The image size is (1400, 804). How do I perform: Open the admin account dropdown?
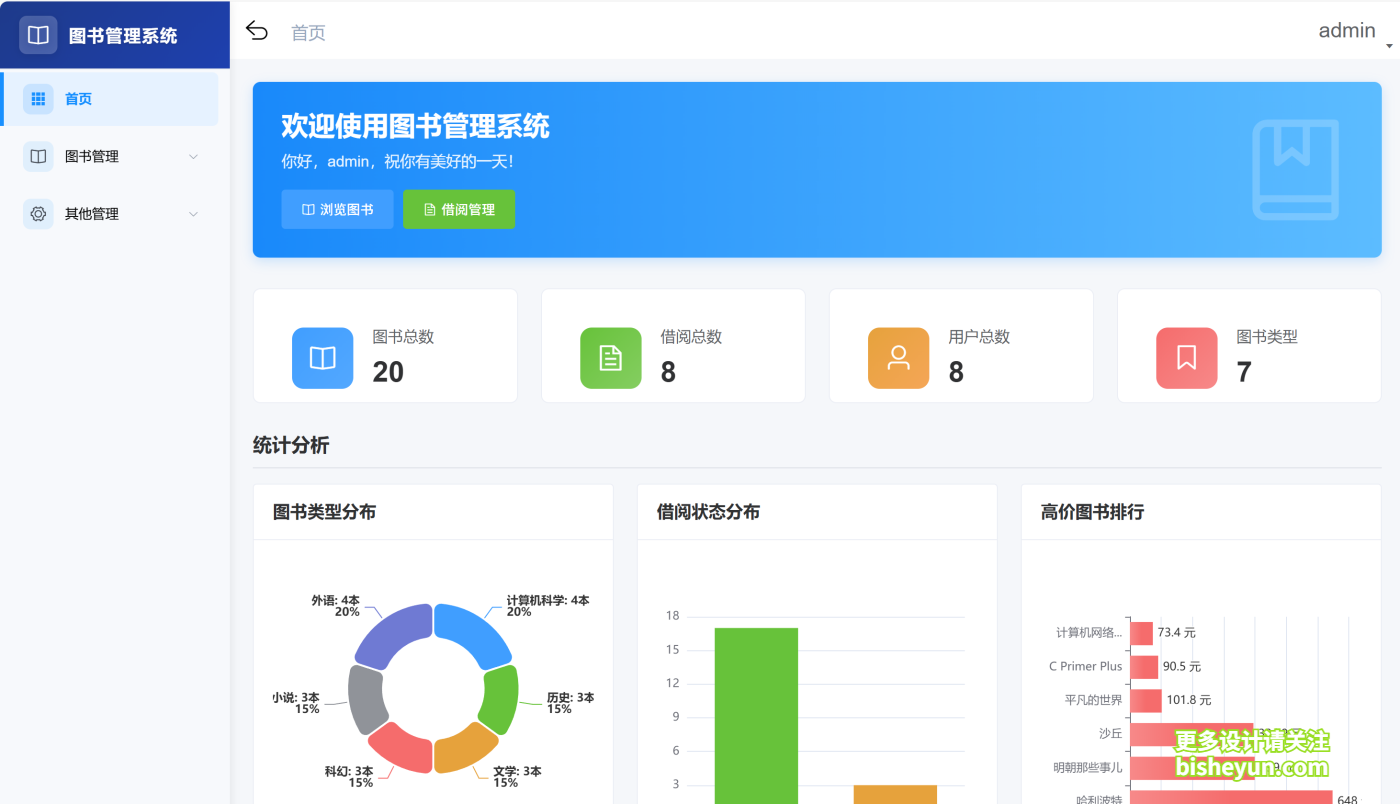pyautogui.click(x=1348, y=30)
